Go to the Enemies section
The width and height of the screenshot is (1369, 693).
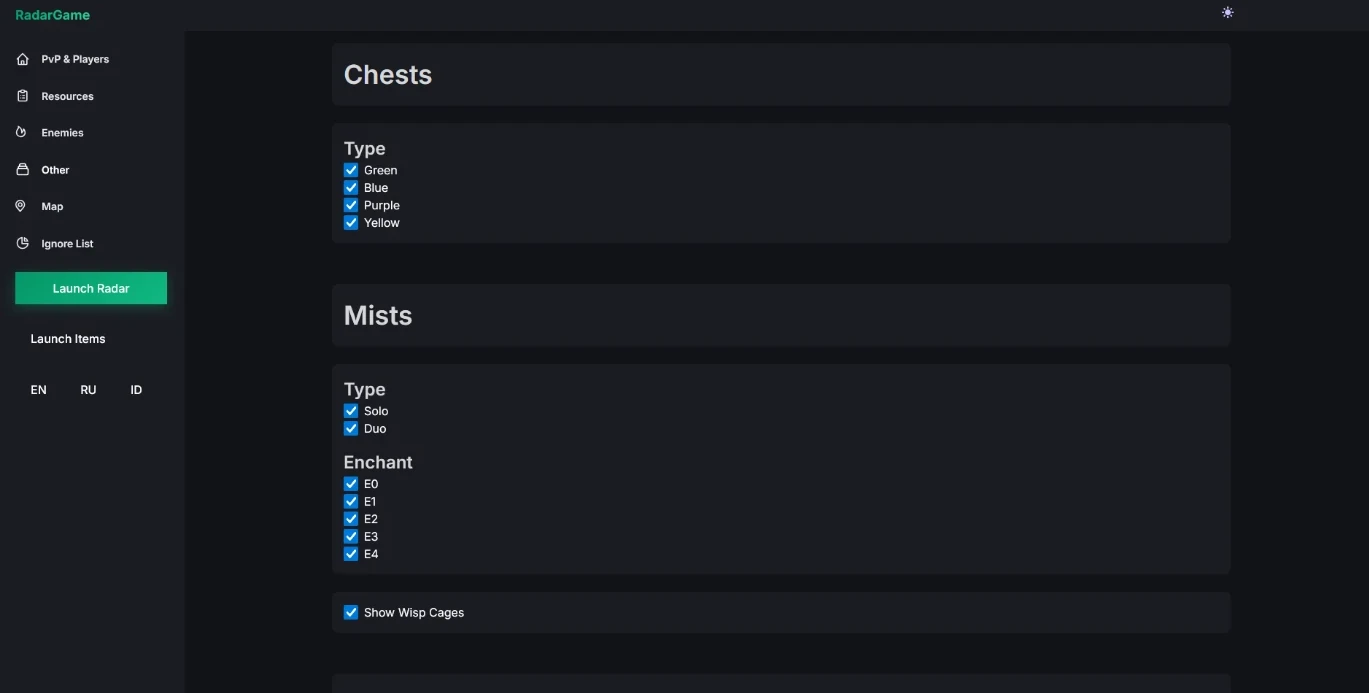pos(62,133)
